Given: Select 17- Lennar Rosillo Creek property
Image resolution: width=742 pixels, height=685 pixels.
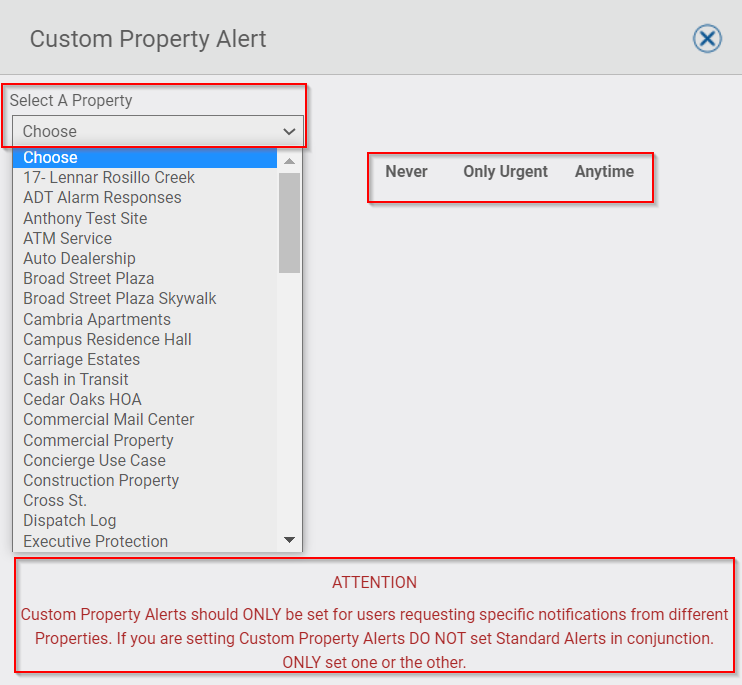Looking at the screenshot, I should coord(145,177).
